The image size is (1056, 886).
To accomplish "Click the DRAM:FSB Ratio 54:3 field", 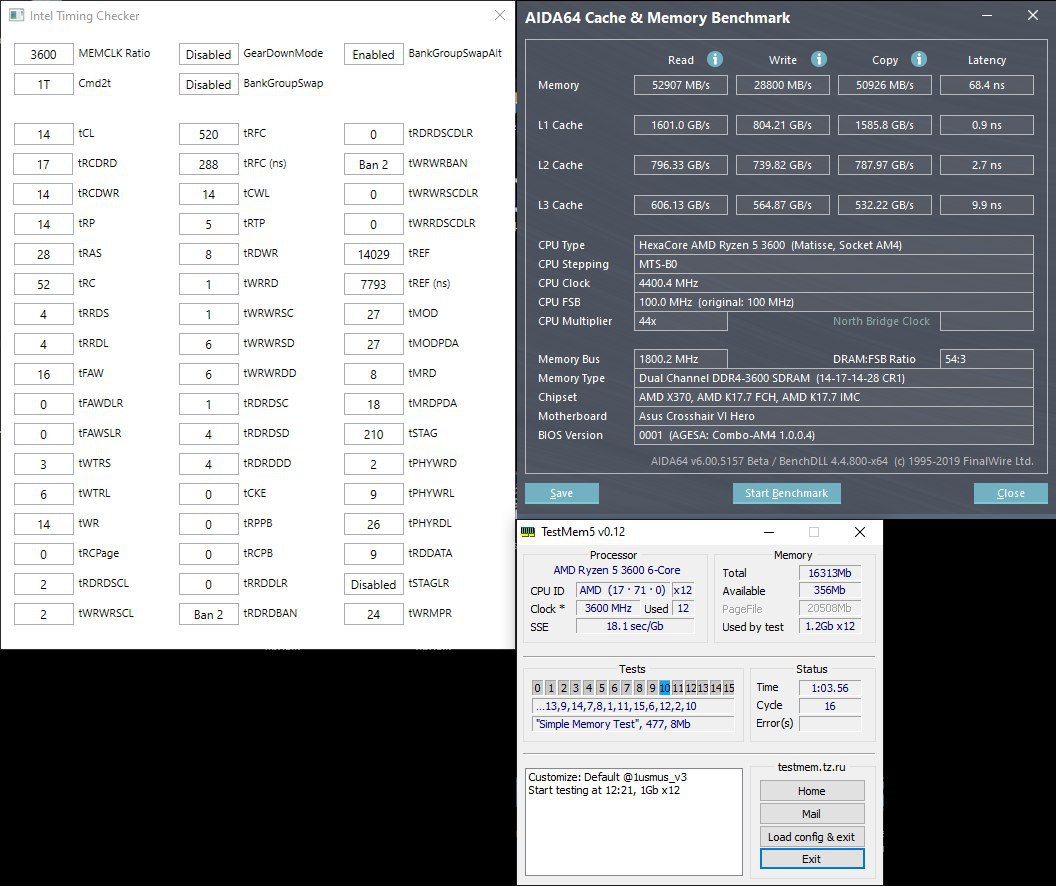I will tap(987, 359).
